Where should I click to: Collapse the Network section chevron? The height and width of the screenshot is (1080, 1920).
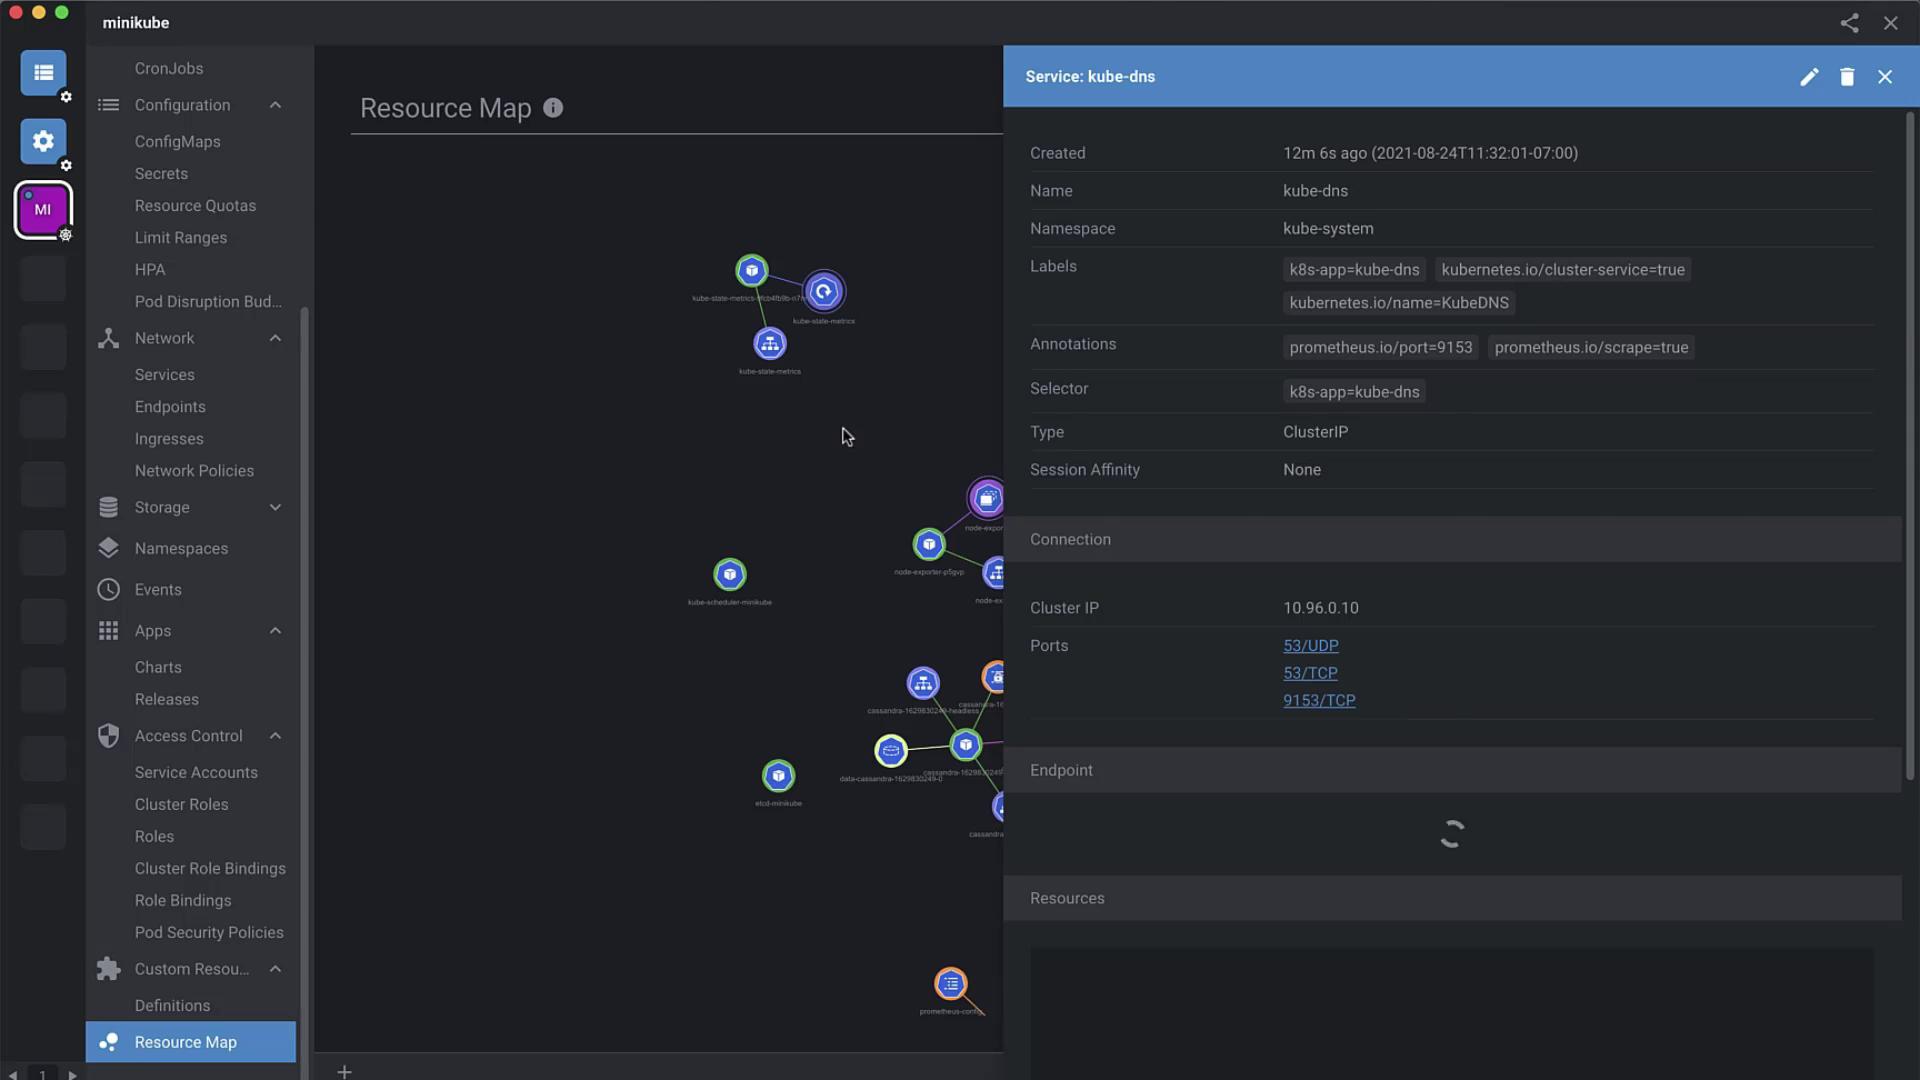pyautogui.click(x=275, y=338)
